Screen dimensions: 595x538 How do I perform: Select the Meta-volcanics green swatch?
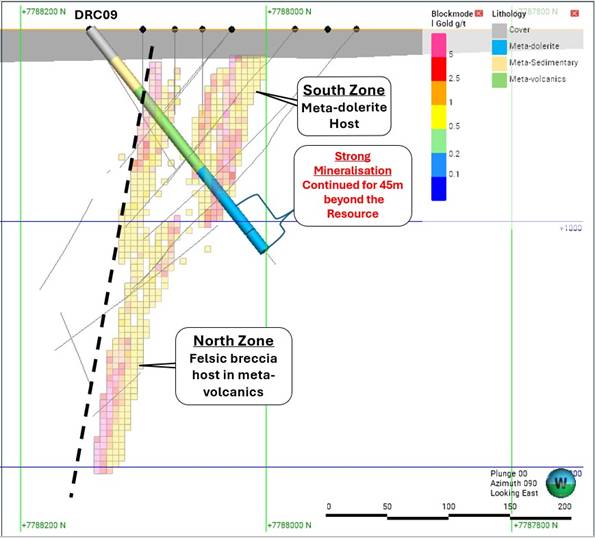pyautogui.click(x=499, y=80)
